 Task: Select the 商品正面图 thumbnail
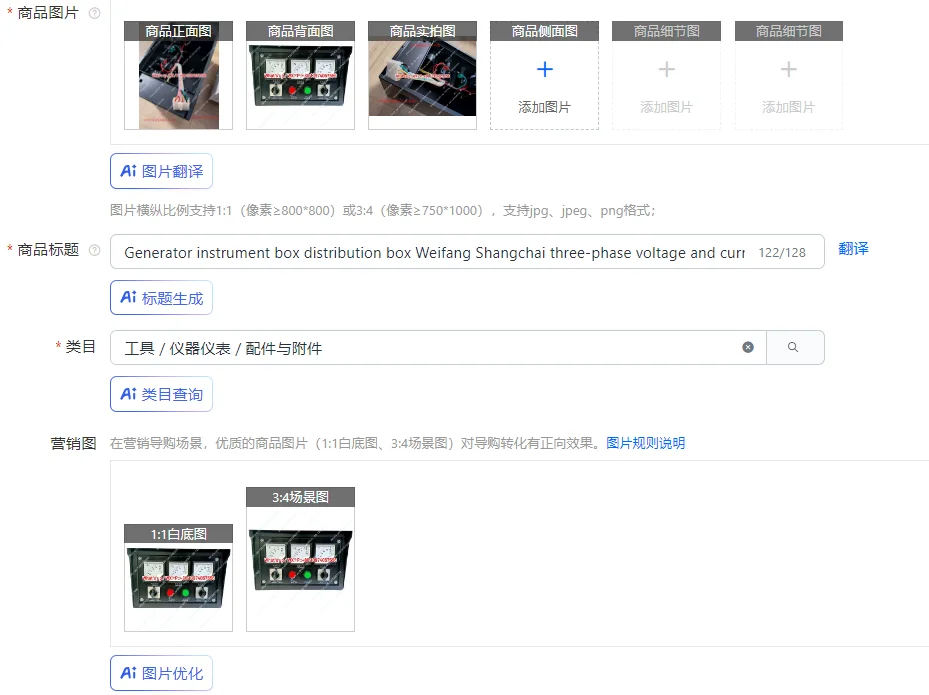click(x=178, y=75)
